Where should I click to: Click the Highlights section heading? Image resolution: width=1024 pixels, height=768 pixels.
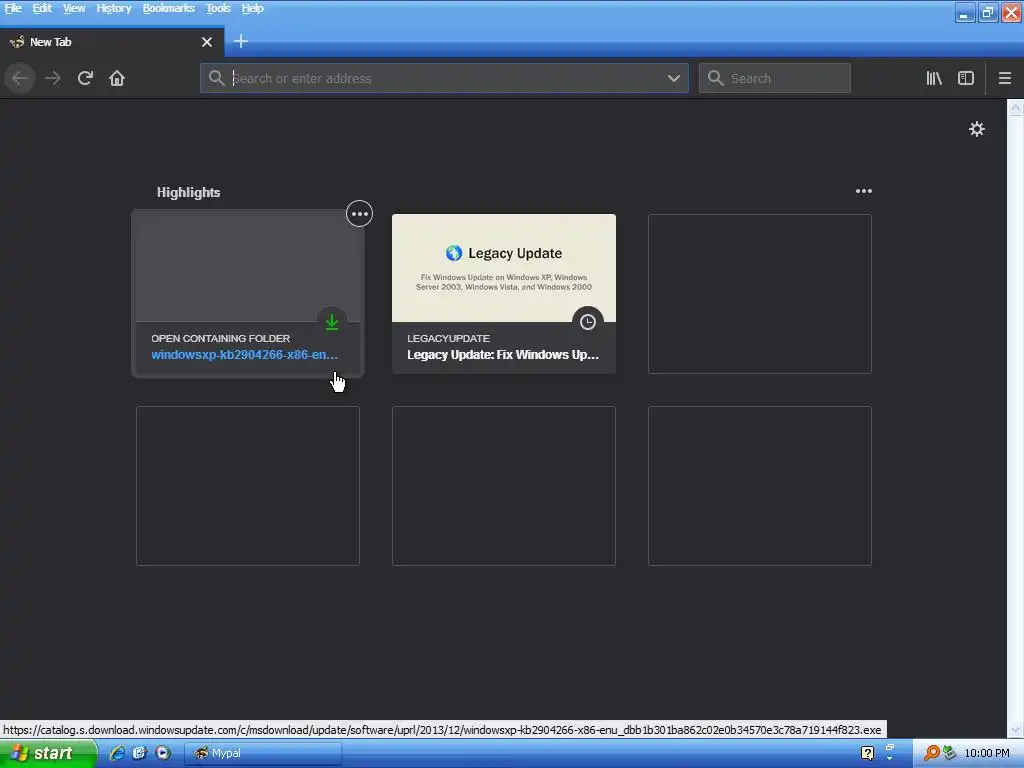pyautogui.click(x=188, y=192)
